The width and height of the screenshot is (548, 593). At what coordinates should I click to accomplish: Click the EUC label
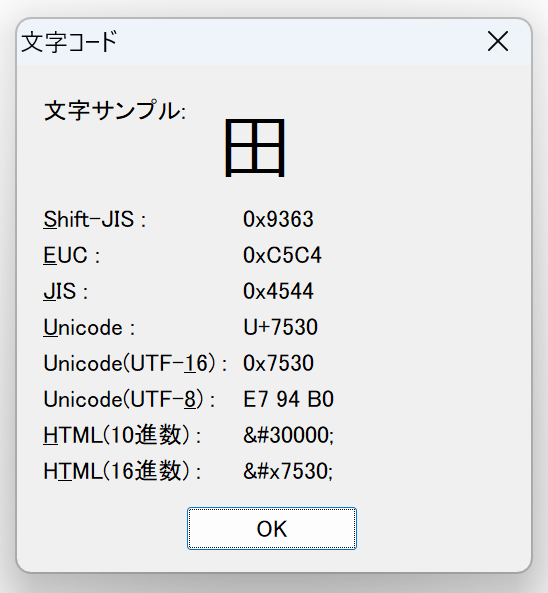[71, 255]
